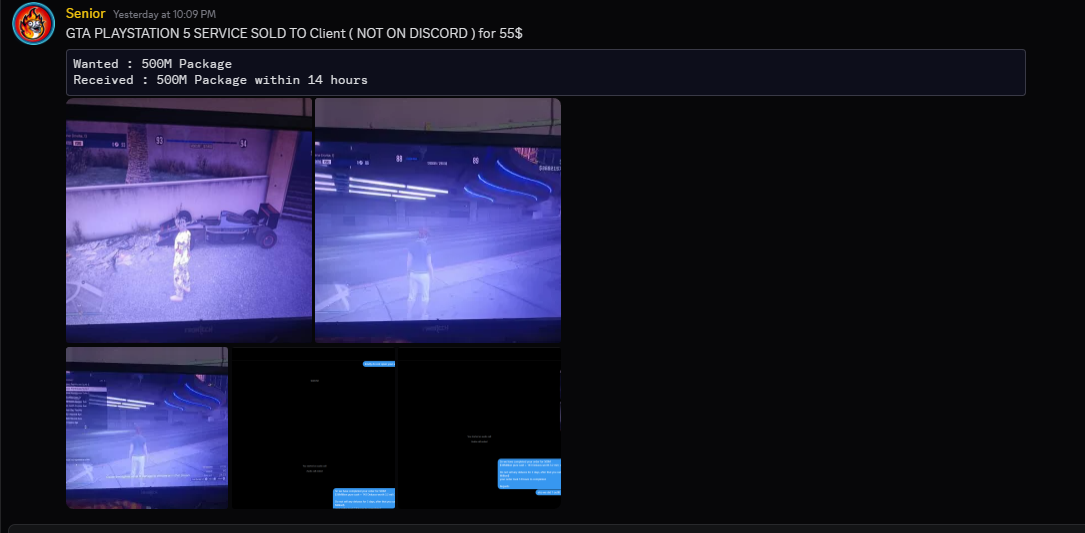Click the character in the floral outfit
The width and height of the screenshot is (1085, 533).
point(181,259)
